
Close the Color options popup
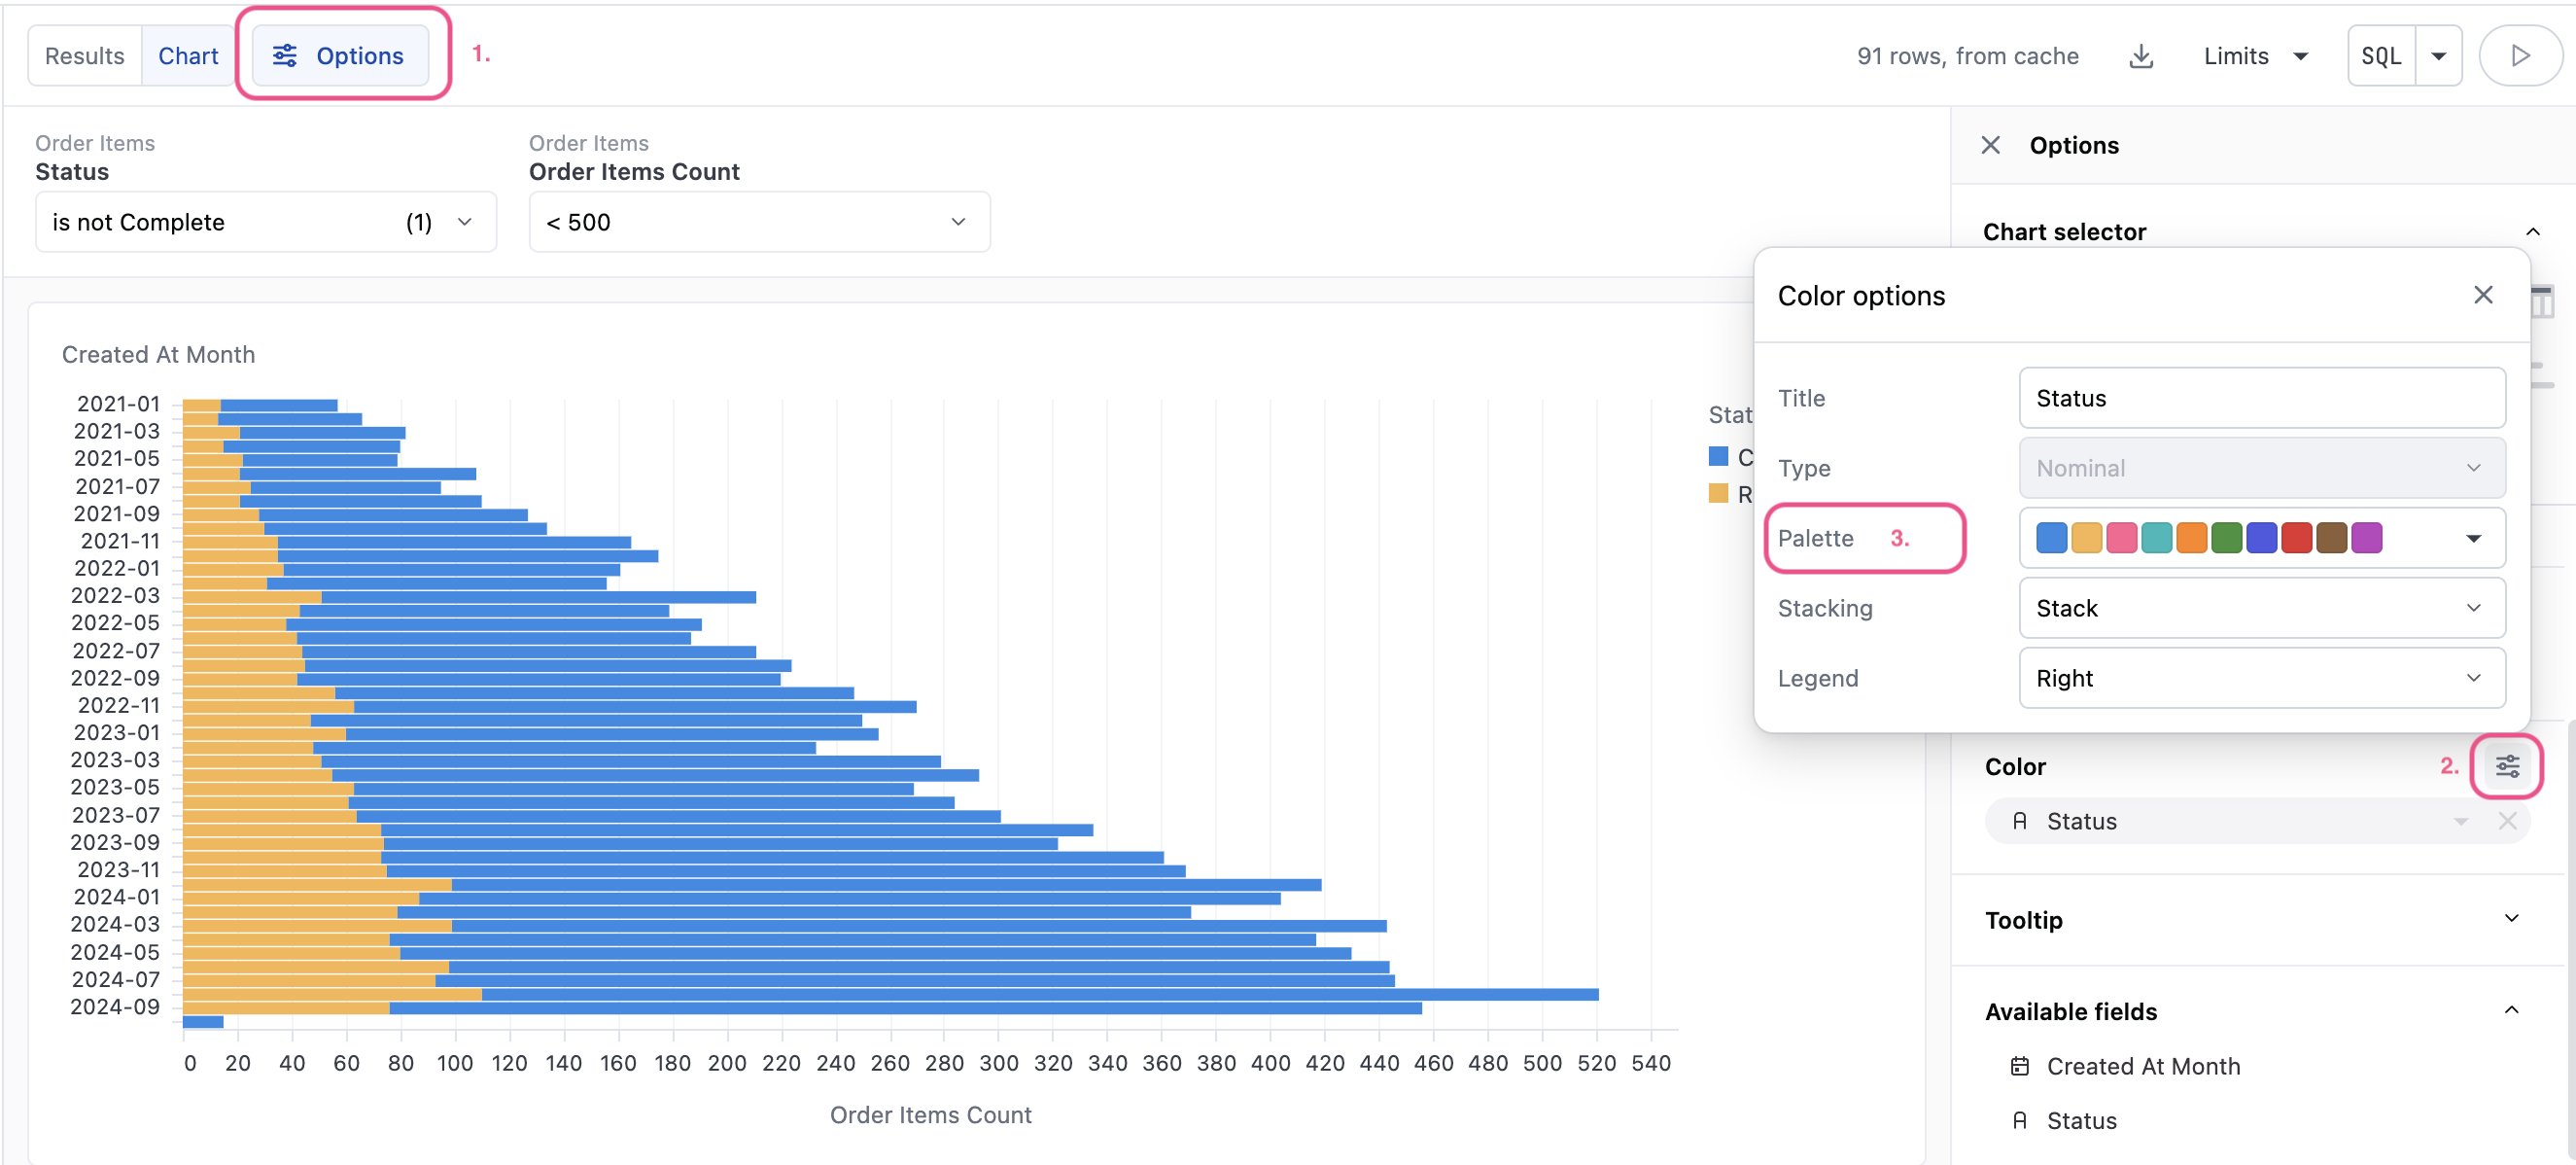pyautogui.click(x=2482, y=295)
